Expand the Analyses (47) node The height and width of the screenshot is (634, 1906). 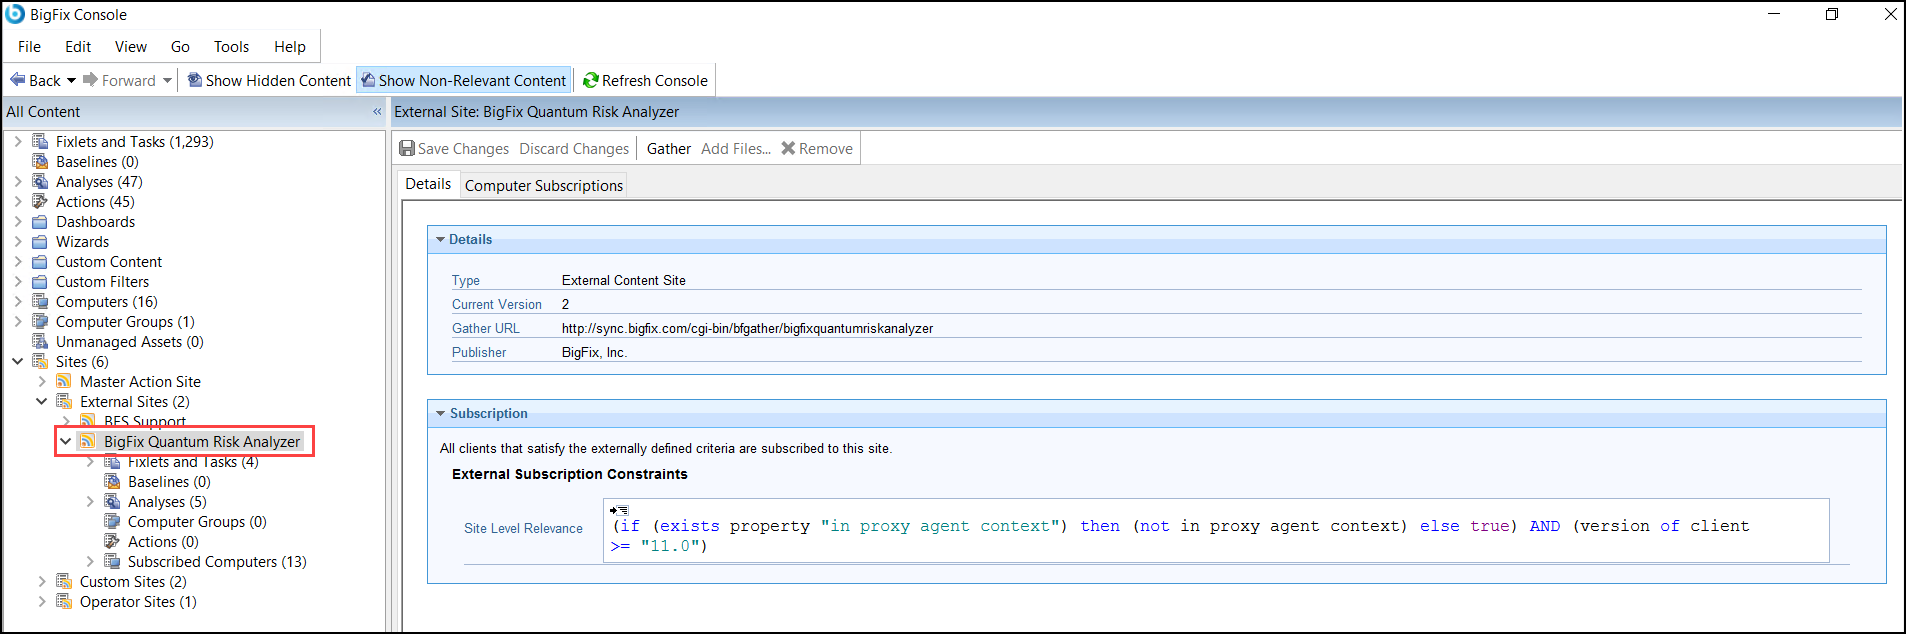pyautogui.click(x=18, y=181)
